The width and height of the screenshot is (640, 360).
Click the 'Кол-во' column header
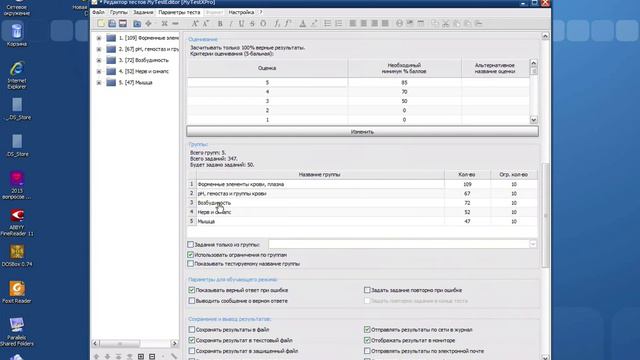coord(467,175)
